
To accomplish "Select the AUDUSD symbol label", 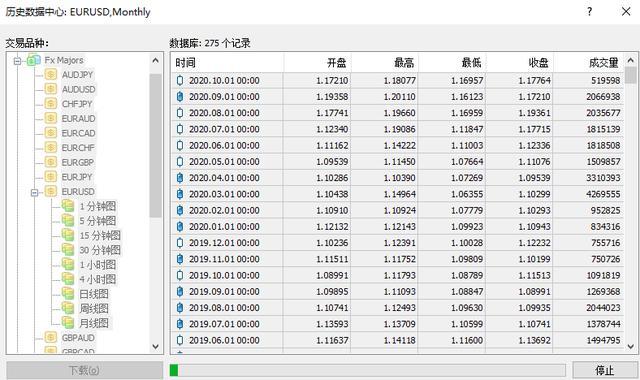I will (78, 89).
